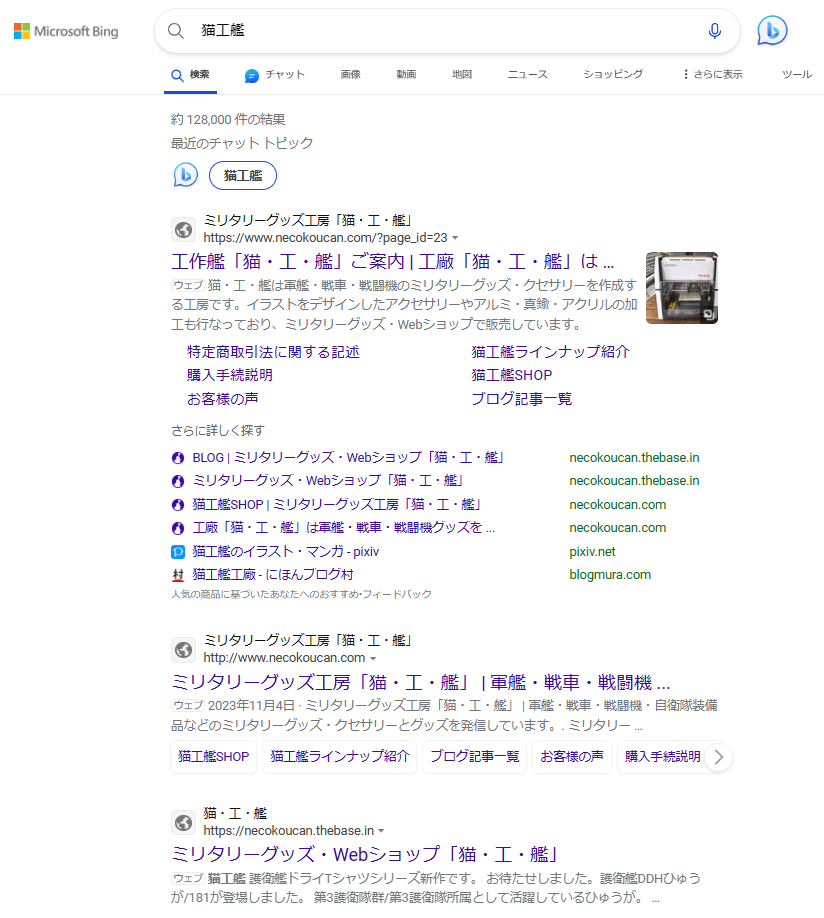Click the 猫工艦 chat topic chip
Screen dimensions: 824x918
(x=242, y=176)
